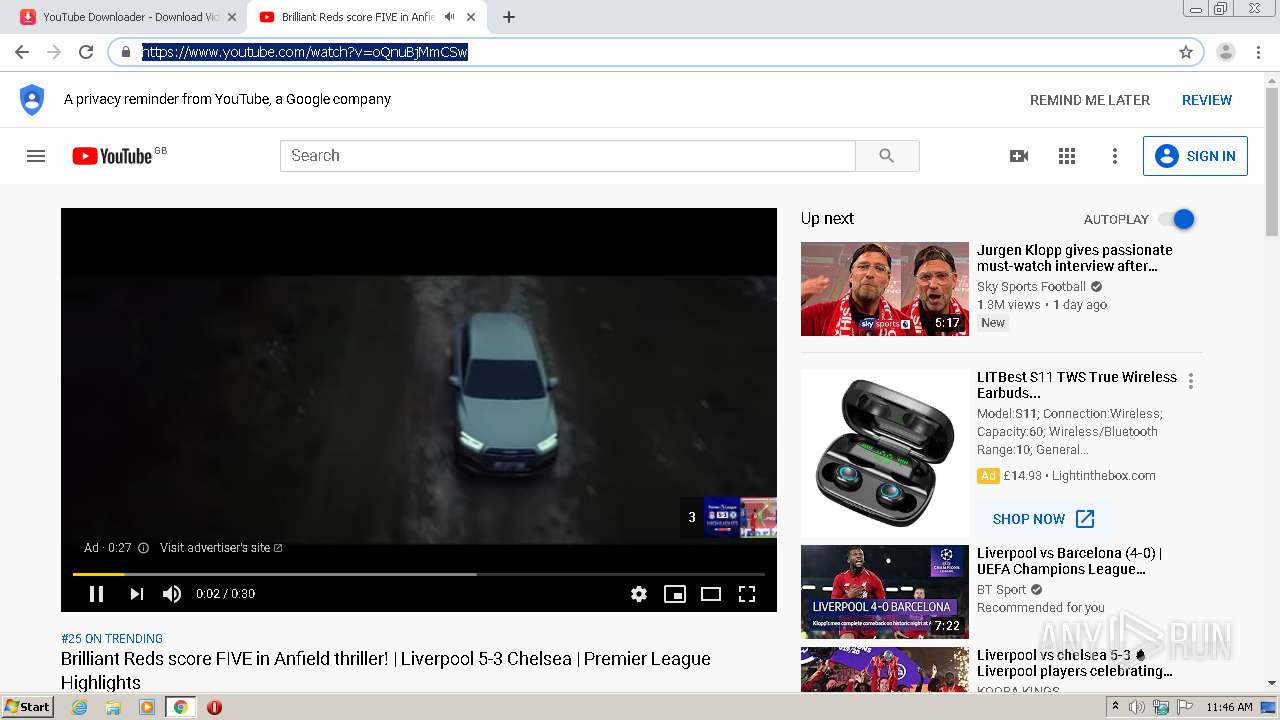Click SHOP NOW button
1280x720 pixels.
tap(1043, 519)
